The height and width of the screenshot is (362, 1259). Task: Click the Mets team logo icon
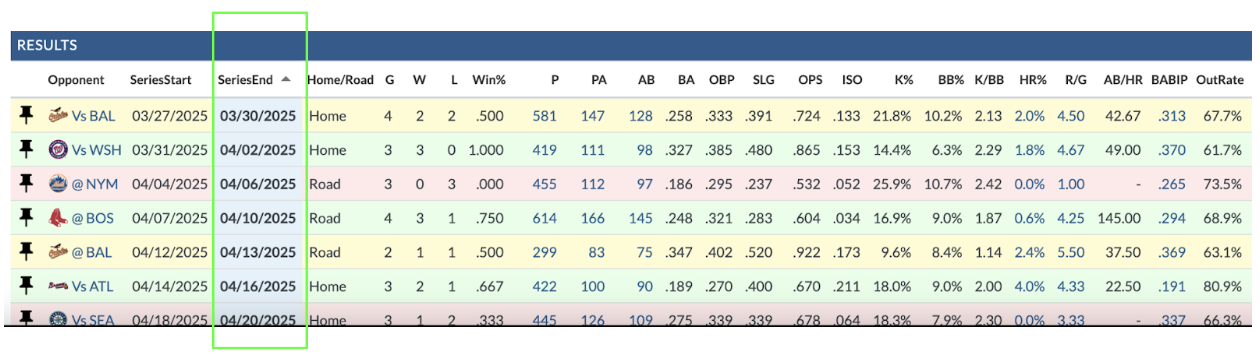pos(58,184)
